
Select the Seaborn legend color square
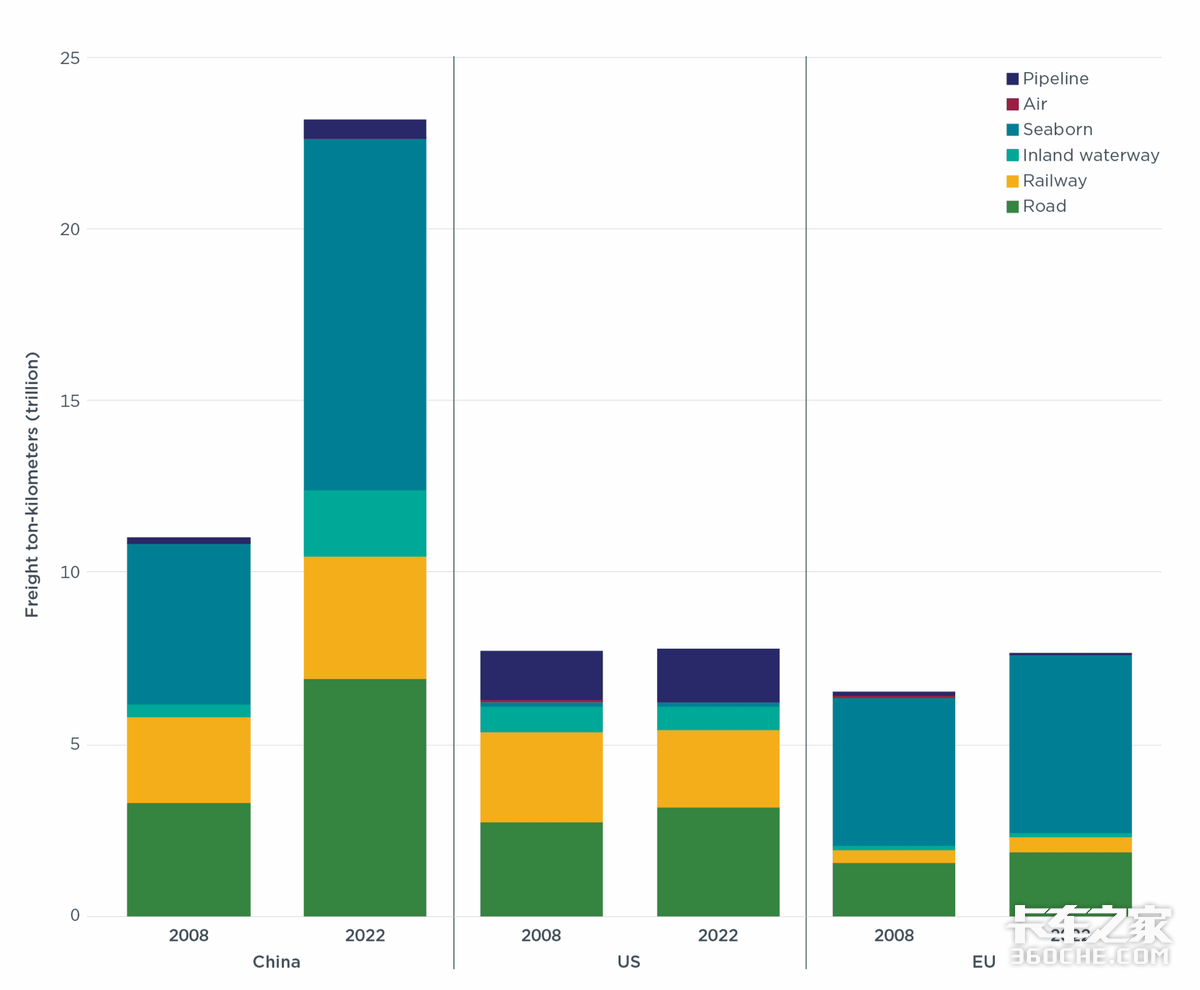[x=1012, y=130]
